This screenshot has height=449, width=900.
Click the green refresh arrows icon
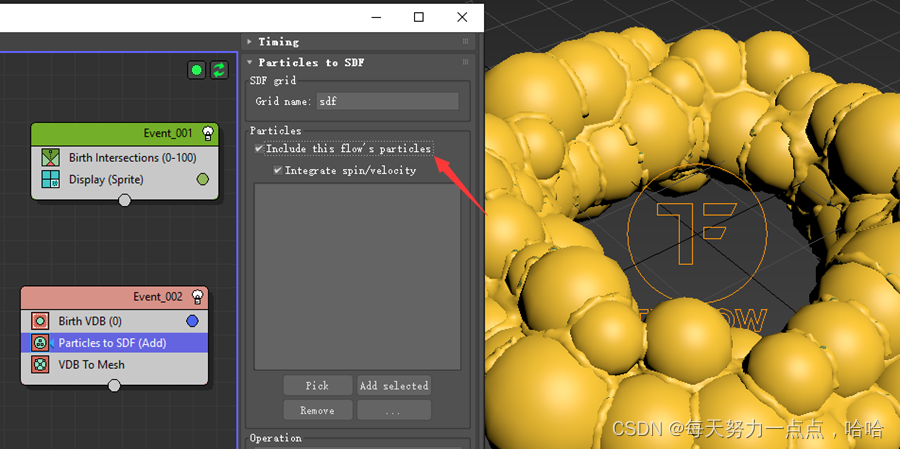click(x=219, y=70)
